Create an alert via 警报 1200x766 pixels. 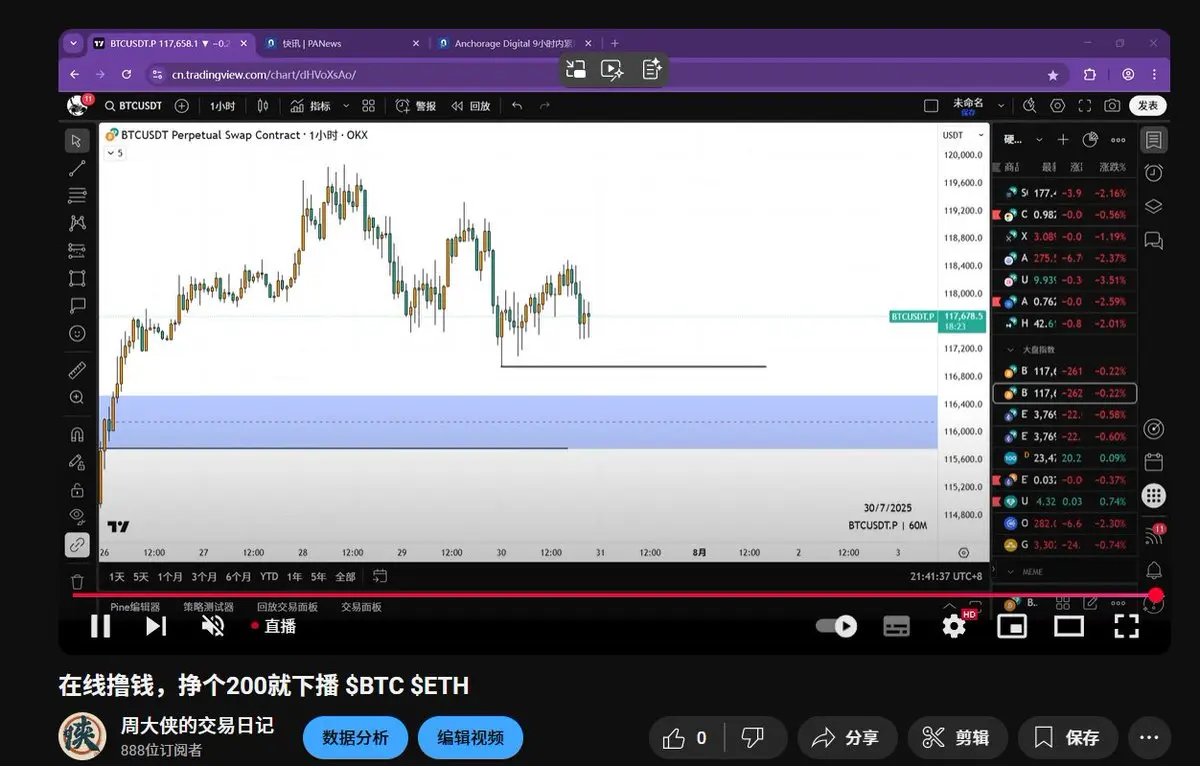pos(416,106)
